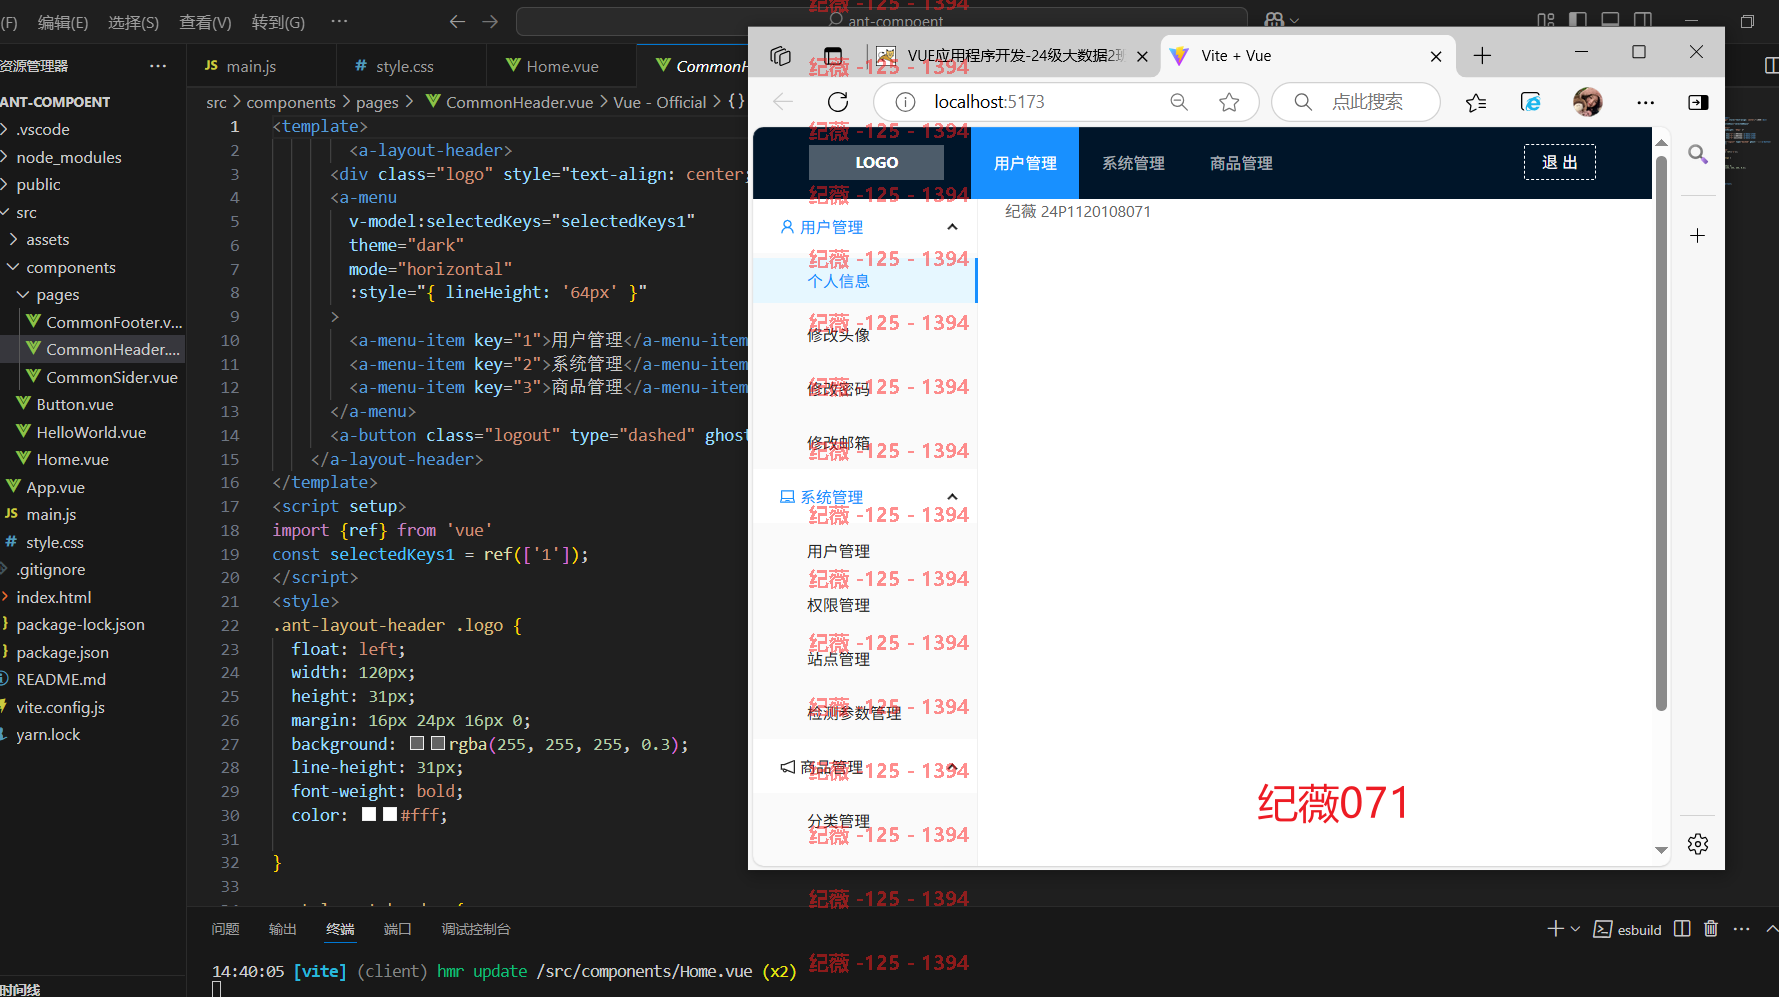The image size is (1779, 997).
Task: Add page to favorites star icon
Action: click(x=1229, y=102)
